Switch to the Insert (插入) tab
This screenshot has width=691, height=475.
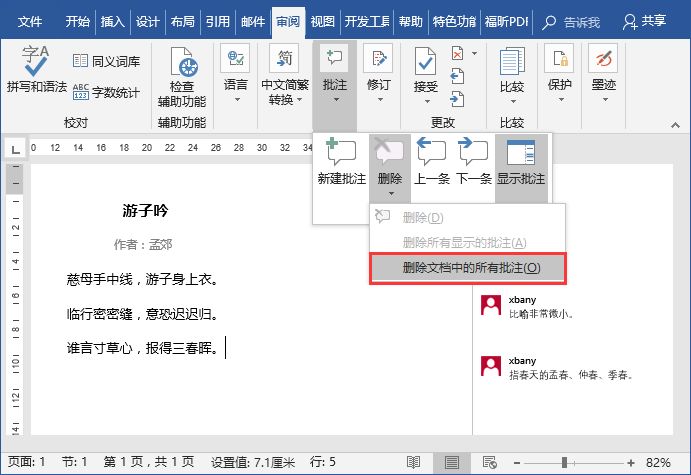[x=112, y=22]
